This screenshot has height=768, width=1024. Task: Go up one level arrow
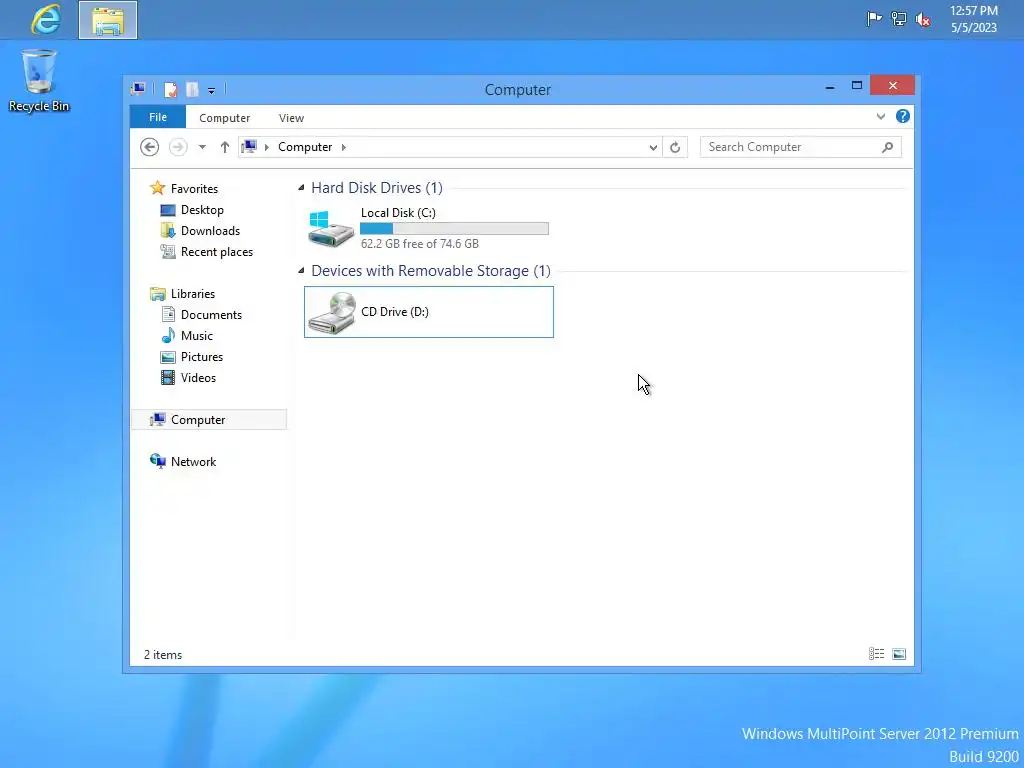225,147
